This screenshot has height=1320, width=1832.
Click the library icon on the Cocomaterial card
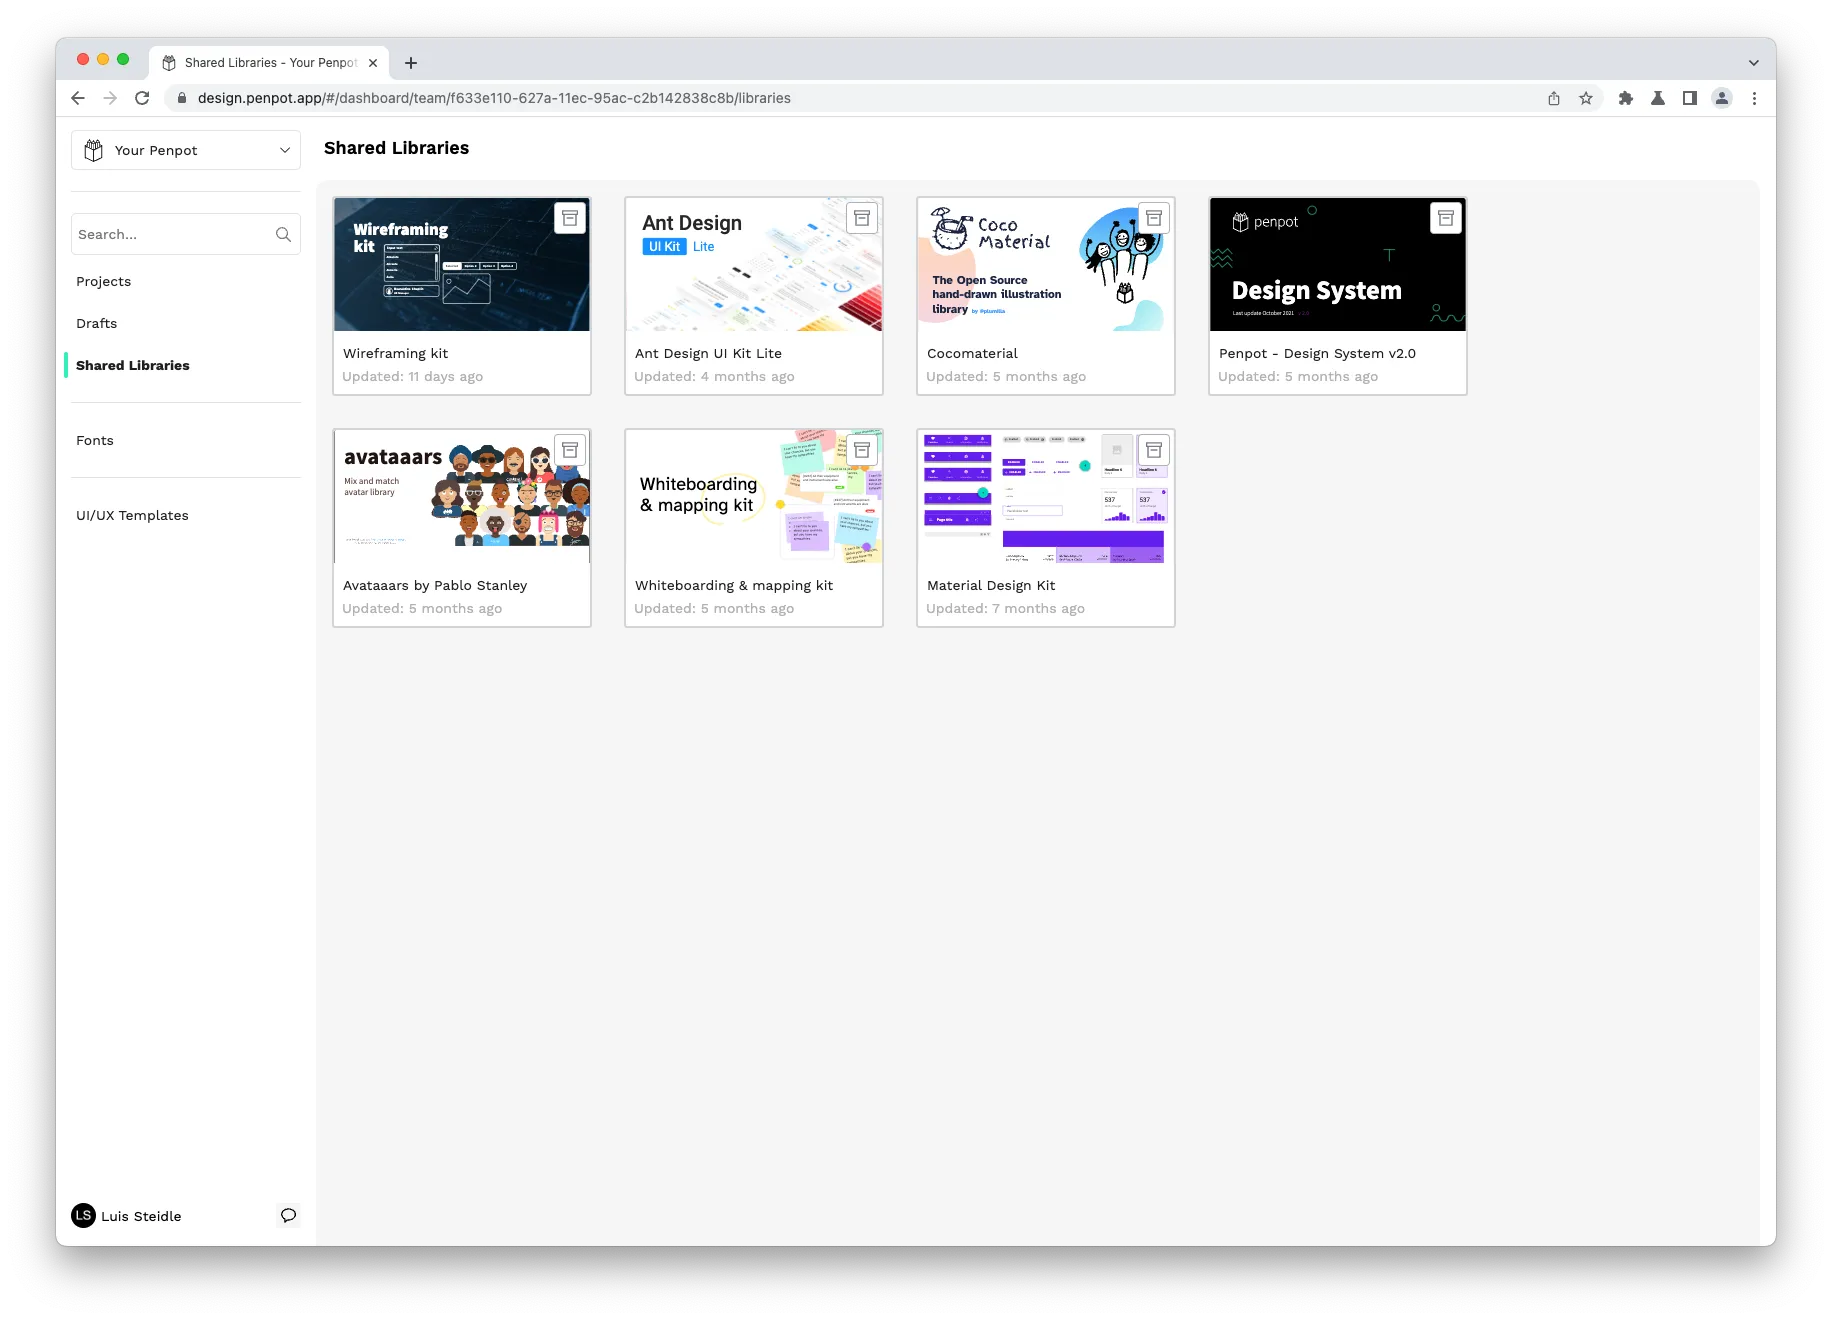[x=1154, y=217]
